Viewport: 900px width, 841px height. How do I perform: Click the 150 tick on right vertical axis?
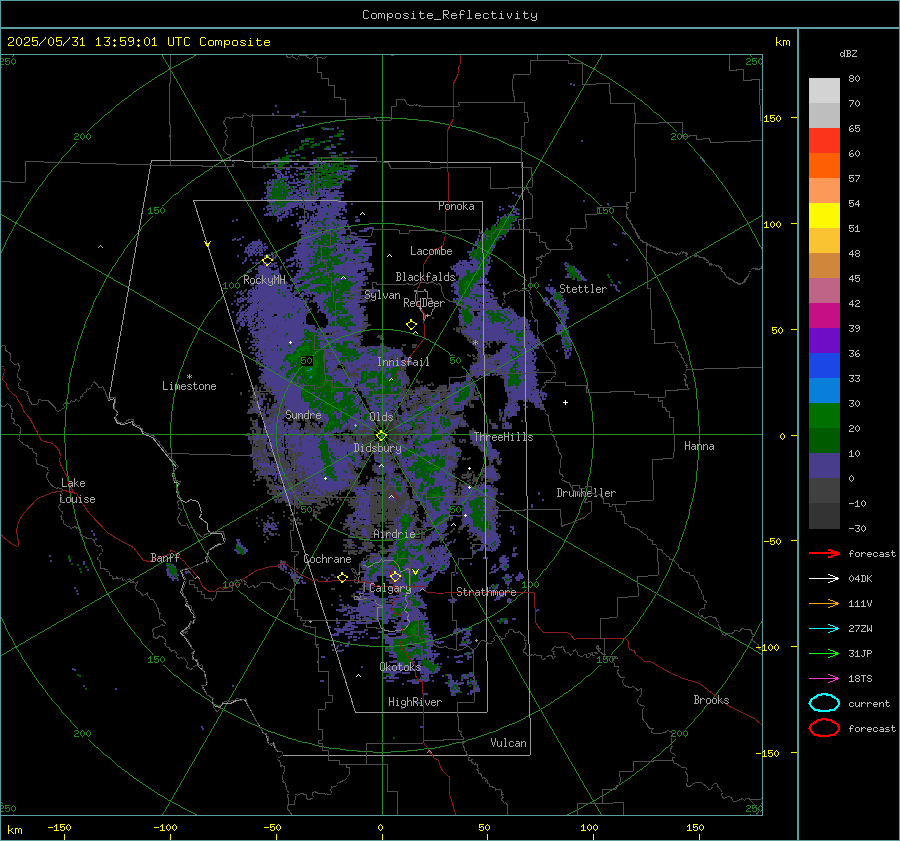(x=773, y=118)
